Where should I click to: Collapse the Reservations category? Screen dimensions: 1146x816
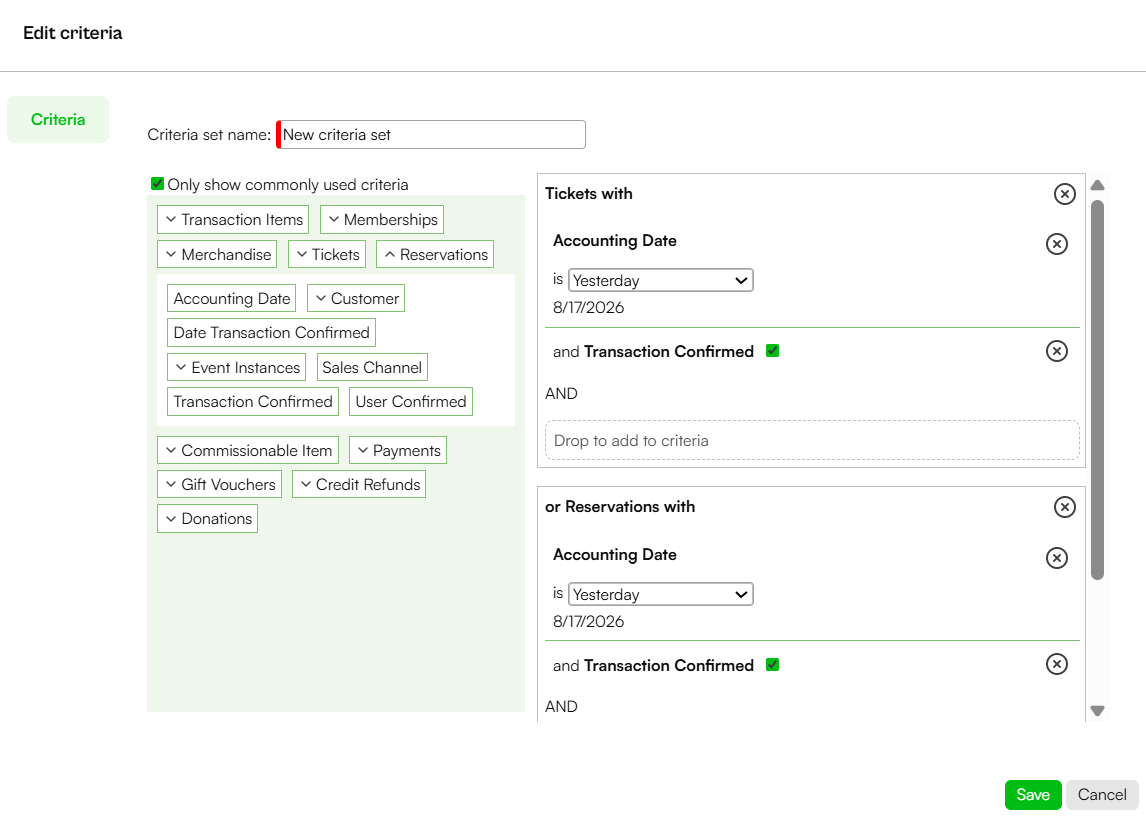(x=435, y=254)
